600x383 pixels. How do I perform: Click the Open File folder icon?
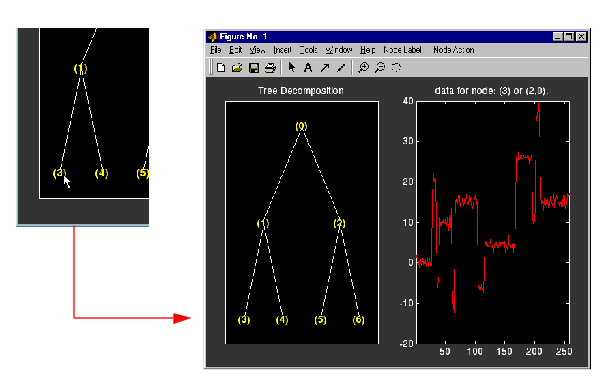[237, 68]
